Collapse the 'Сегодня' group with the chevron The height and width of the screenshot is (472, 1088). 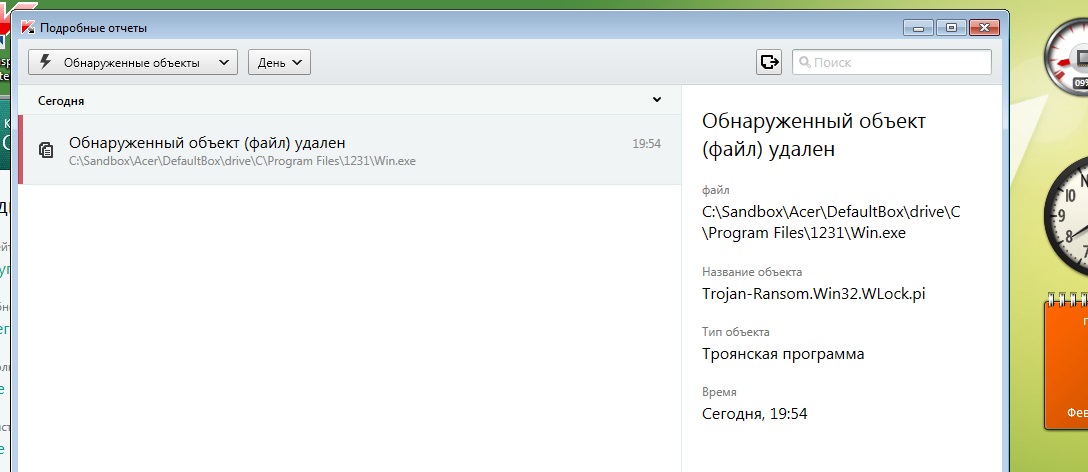pyautogui.click(x=657, y=100)
